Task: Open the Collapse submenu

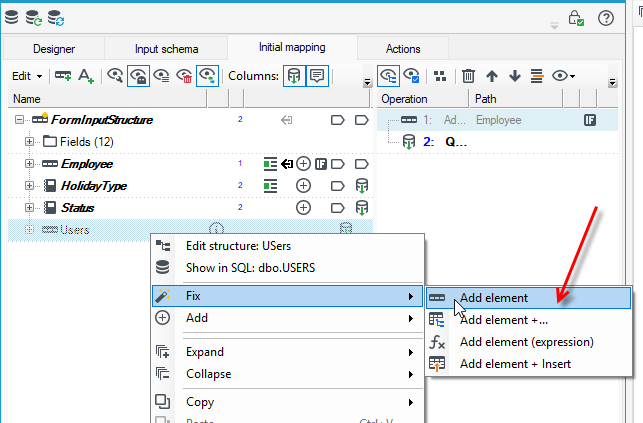Action: coord(287,374)
